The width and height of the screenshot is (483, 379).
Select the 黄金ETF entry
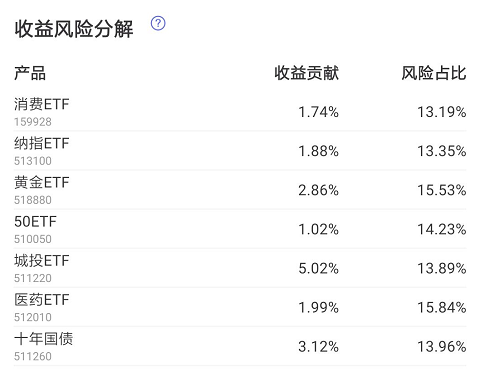click(x=240, y=190)
